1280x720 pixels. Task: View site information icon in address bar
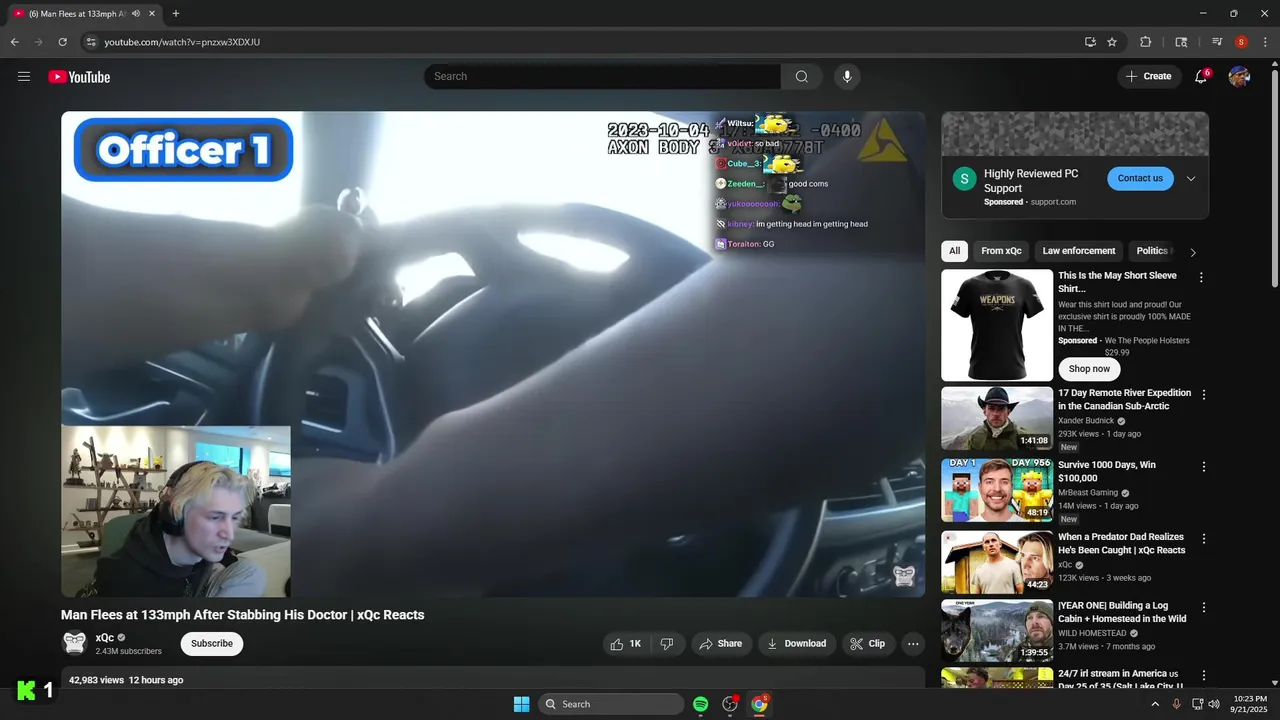91,42
